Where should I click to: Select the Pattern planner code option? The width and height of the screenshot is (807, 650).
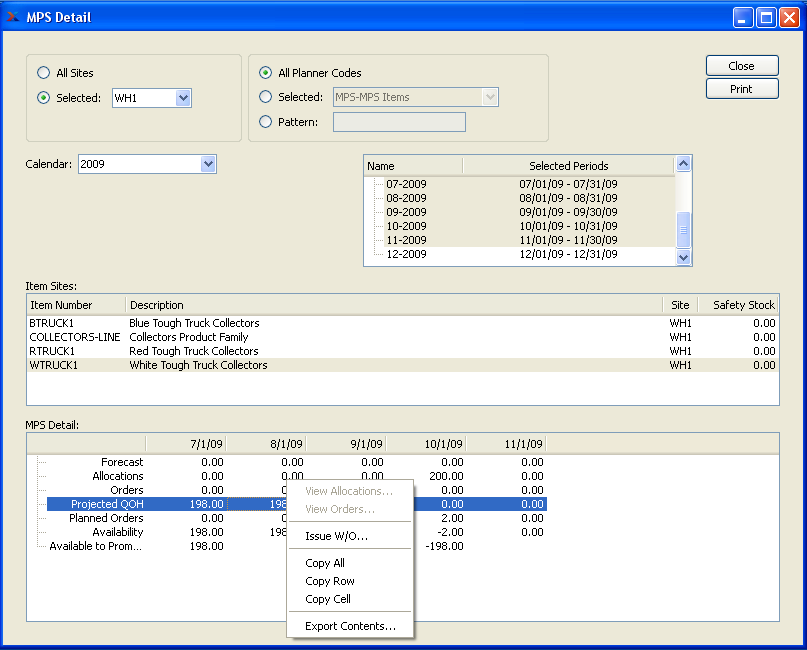(265, 122)
